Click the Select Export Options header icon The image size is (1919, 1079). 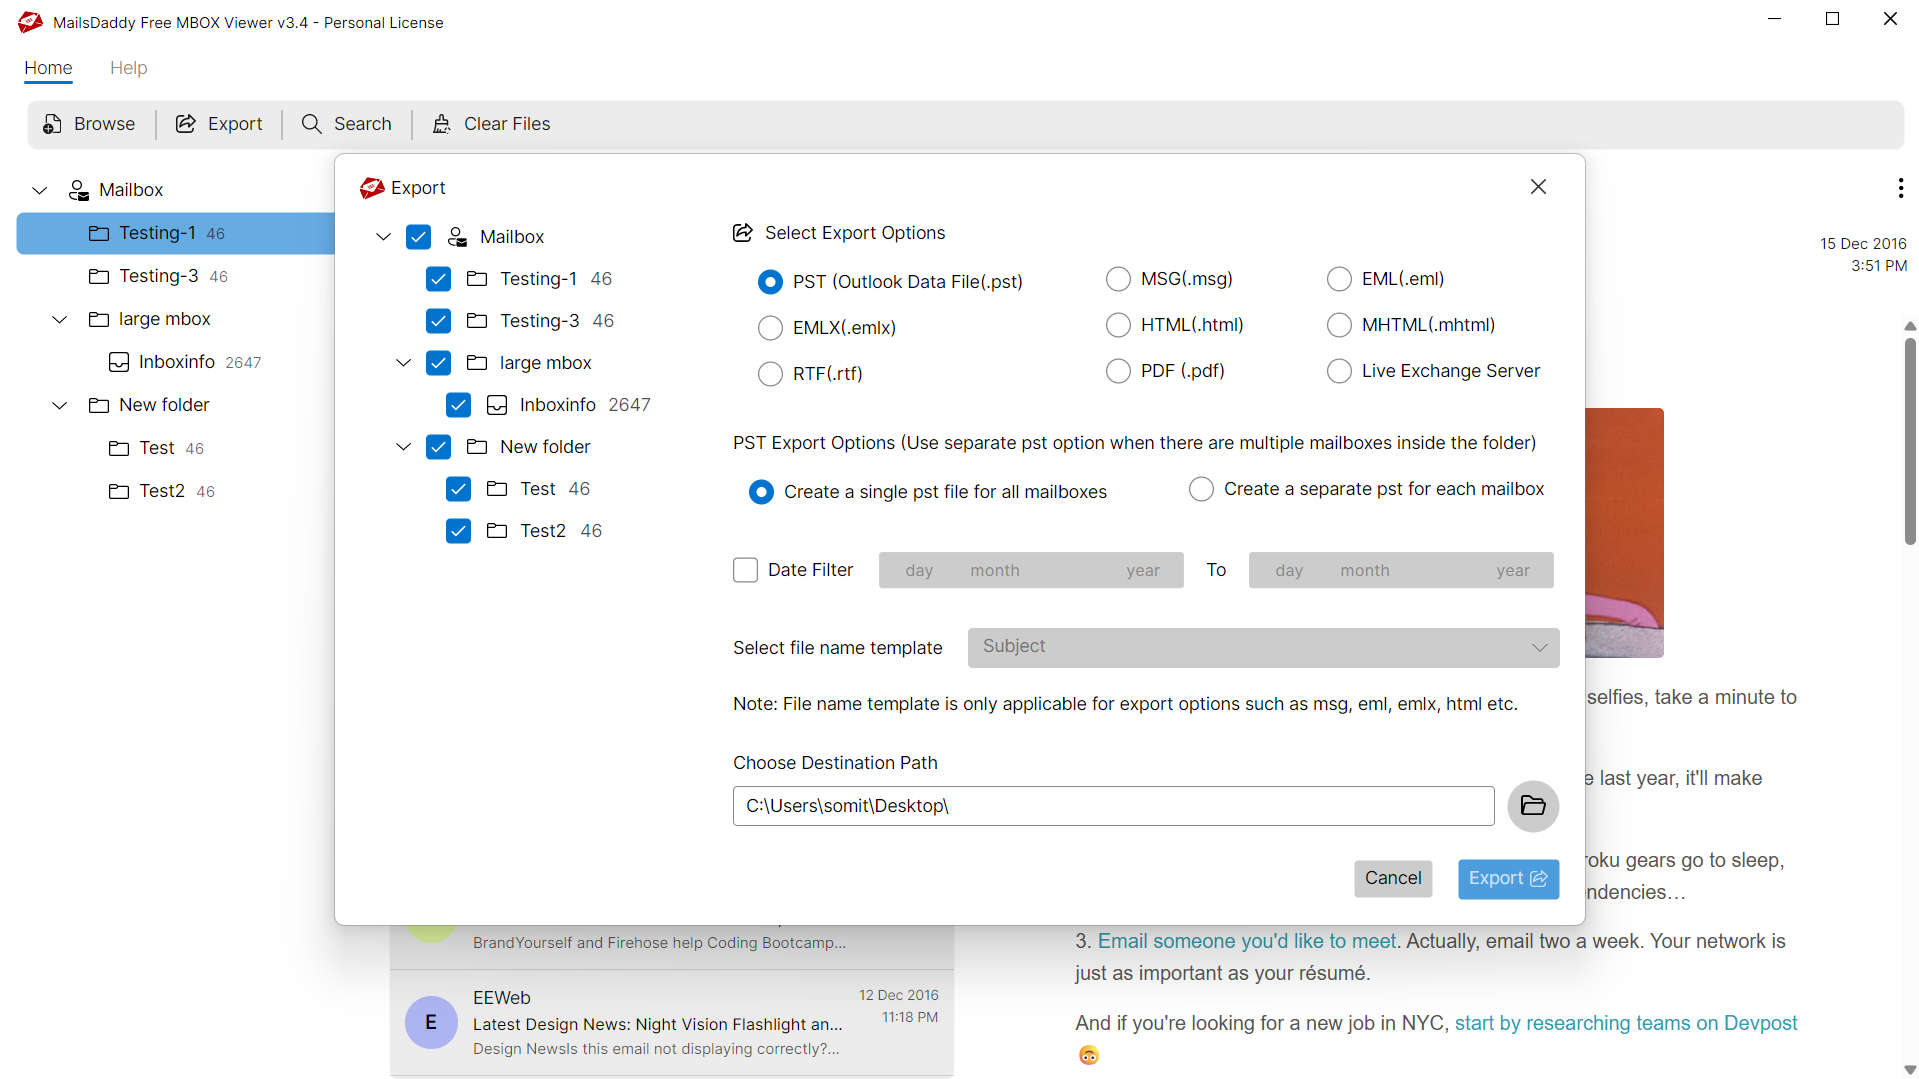click(x=743, y=233)
